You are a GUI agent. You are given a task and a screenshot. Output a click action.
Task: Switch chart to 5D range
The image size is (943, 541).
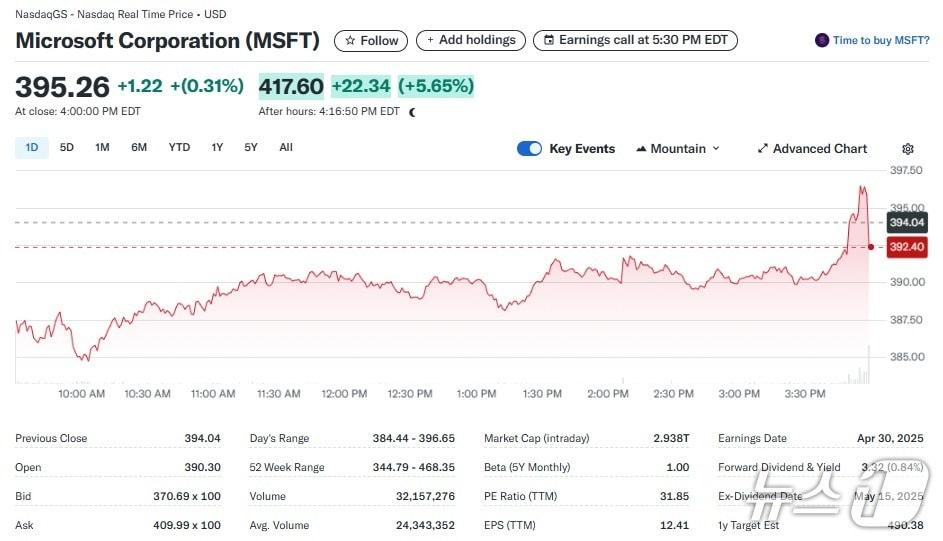67,148
